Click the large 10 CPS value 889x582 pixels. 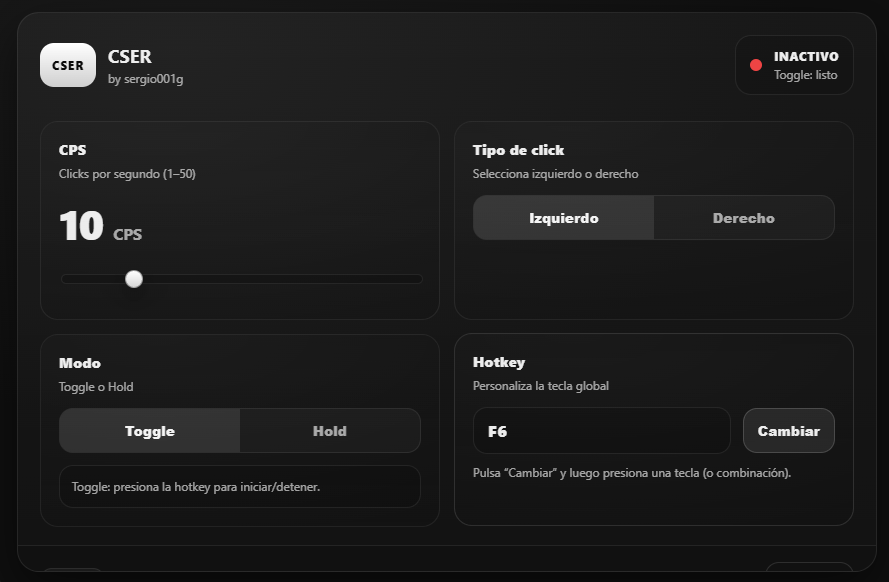point(82,227)
